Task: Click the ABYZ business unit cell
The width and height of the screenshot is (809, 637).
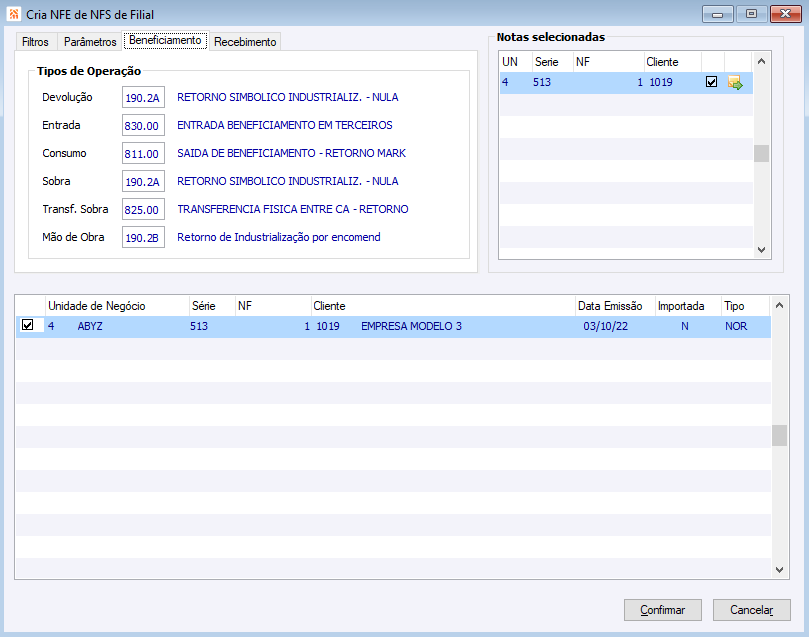Action: coord(90,326)
